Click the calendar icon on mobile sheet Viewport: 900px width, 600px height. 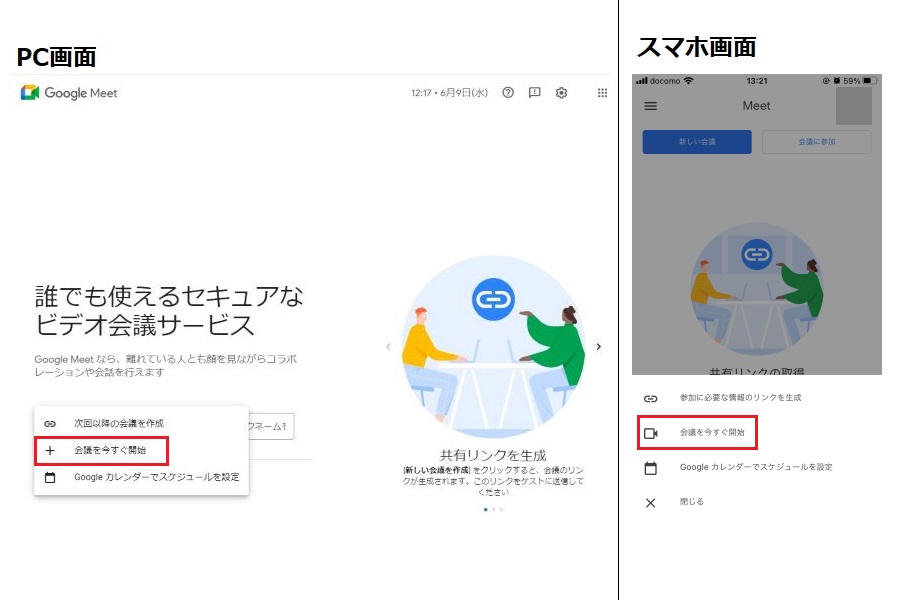pos(650,468)
